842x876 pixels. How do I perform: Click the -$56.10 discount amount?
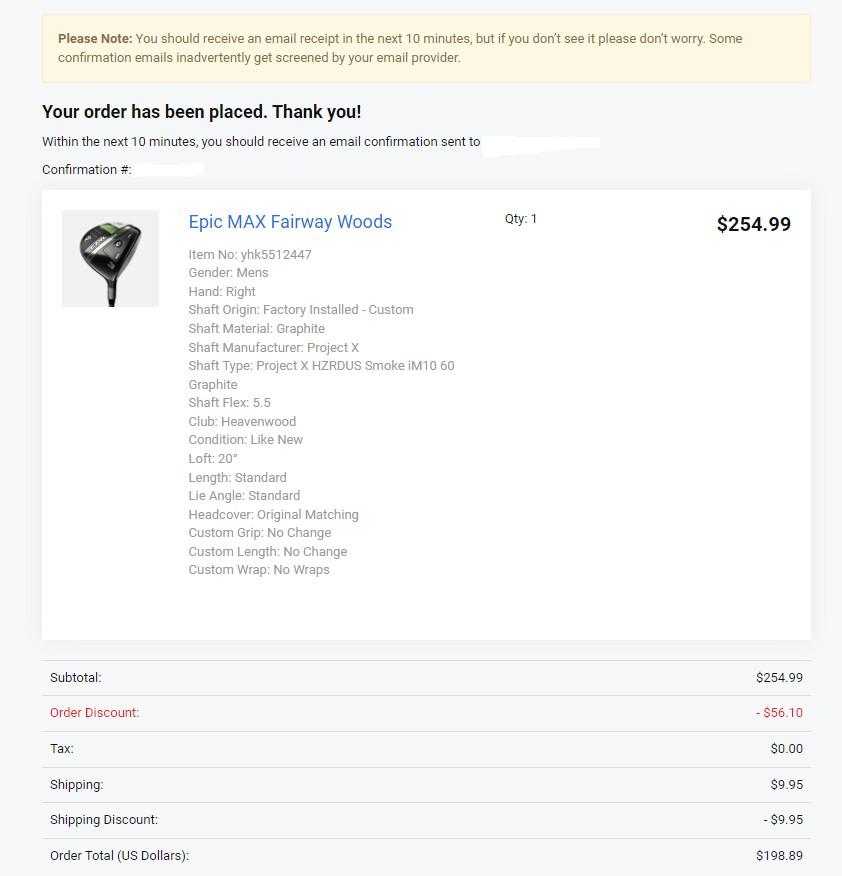[x=779, y=713]
